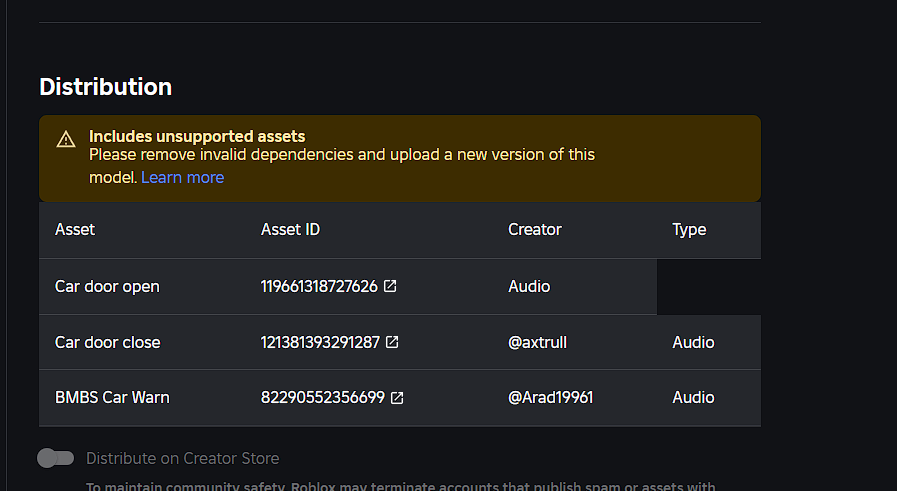Open the BMBS Car Warn asset external link icon

pos(397,398)
